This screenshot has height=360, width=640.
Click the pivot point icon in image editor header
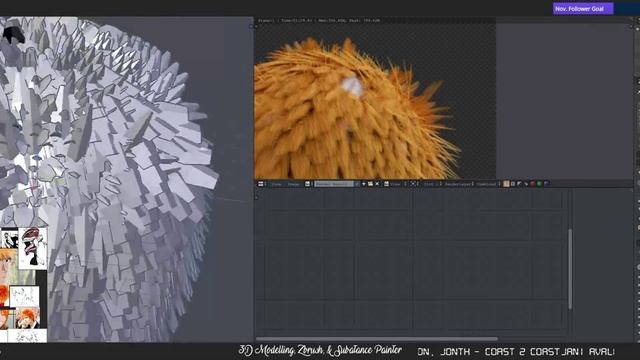click(x=413, y=184)
